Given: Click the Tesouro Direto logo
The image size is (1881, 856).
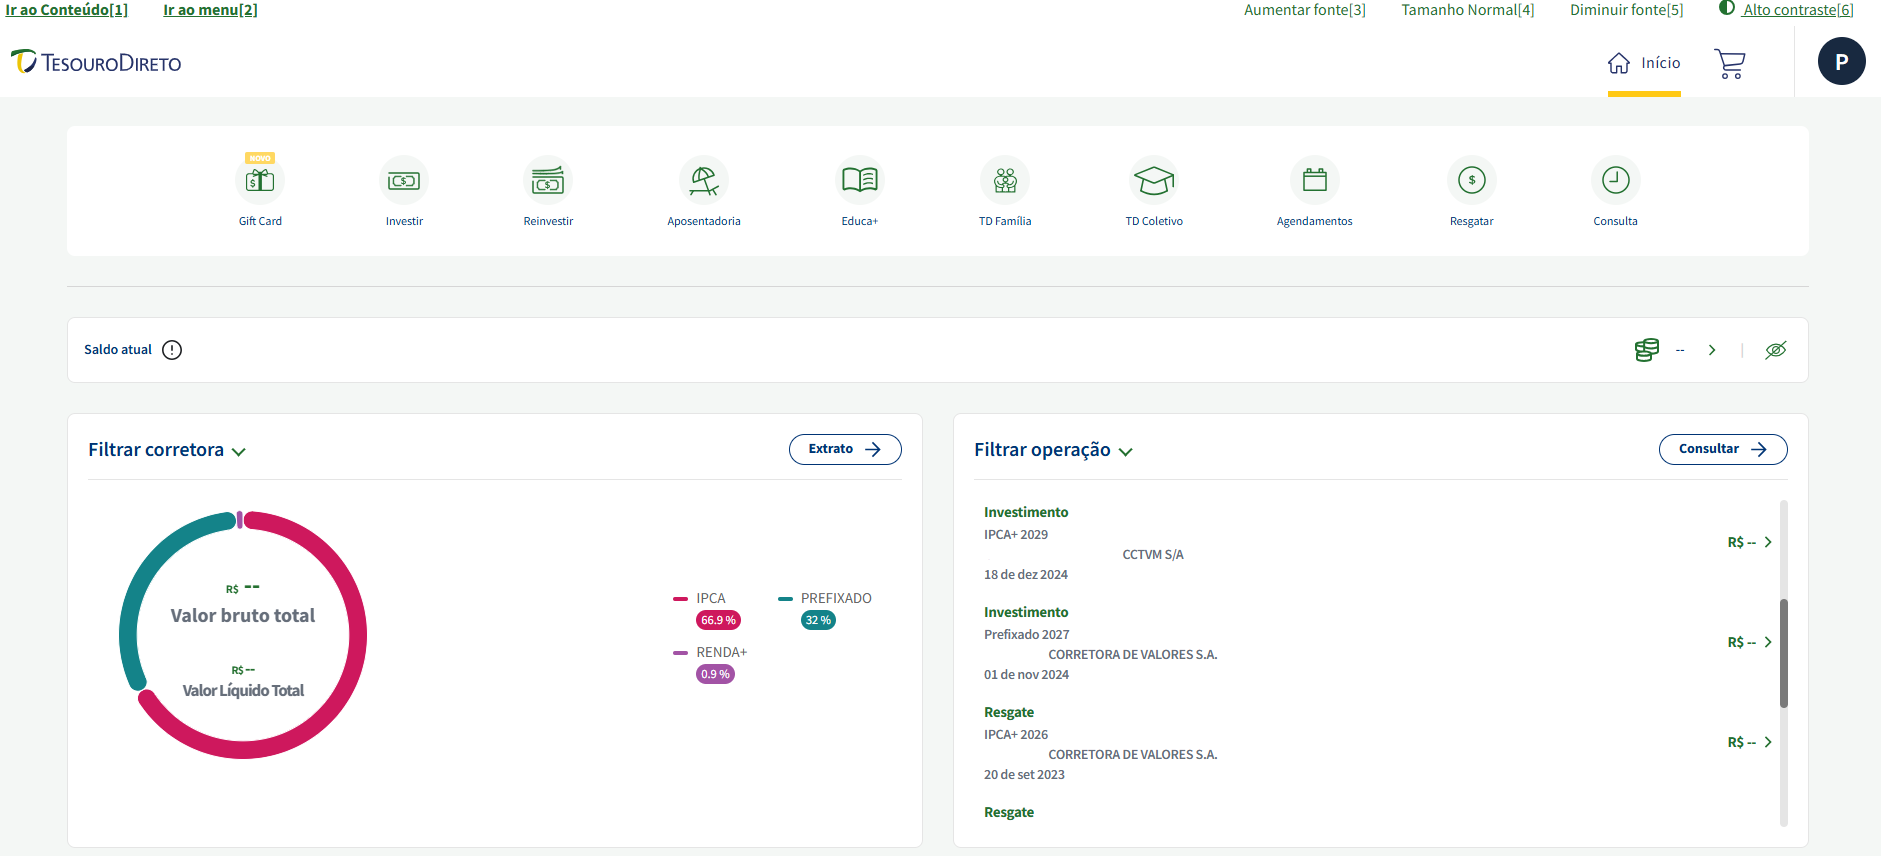Looking at the screenshot, I should click(x=96, y=63).
